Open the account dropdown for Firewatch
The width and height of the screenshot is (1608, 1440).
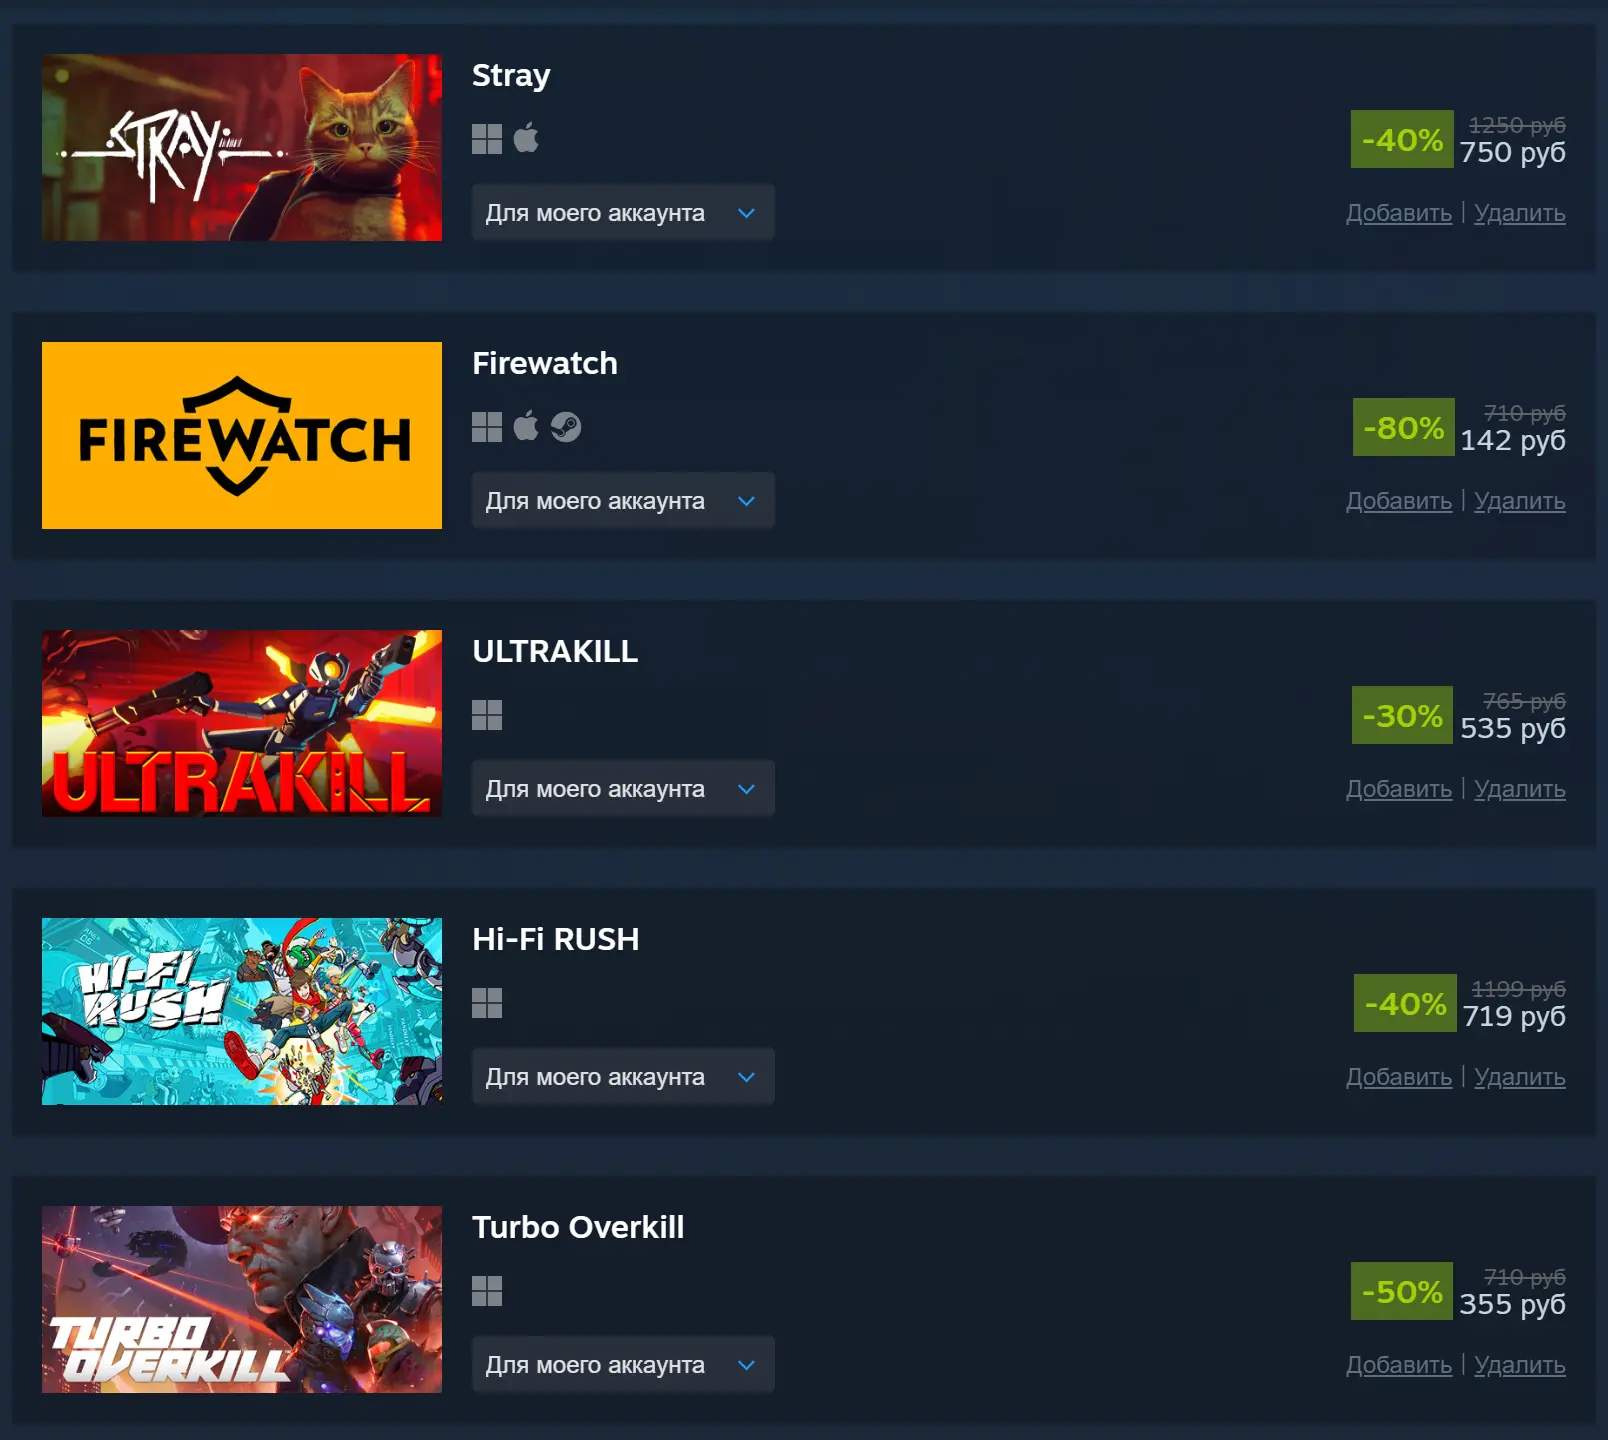(623, 501)
